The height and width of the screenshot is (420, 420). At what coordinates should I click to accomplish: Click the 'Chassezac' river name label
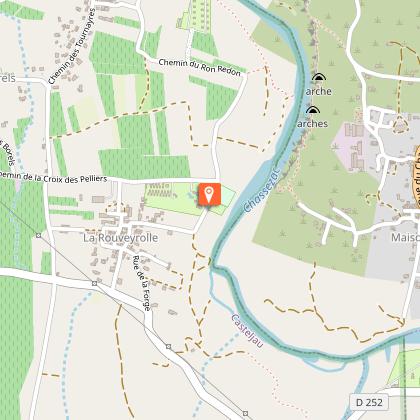click(x=262, y=189)
